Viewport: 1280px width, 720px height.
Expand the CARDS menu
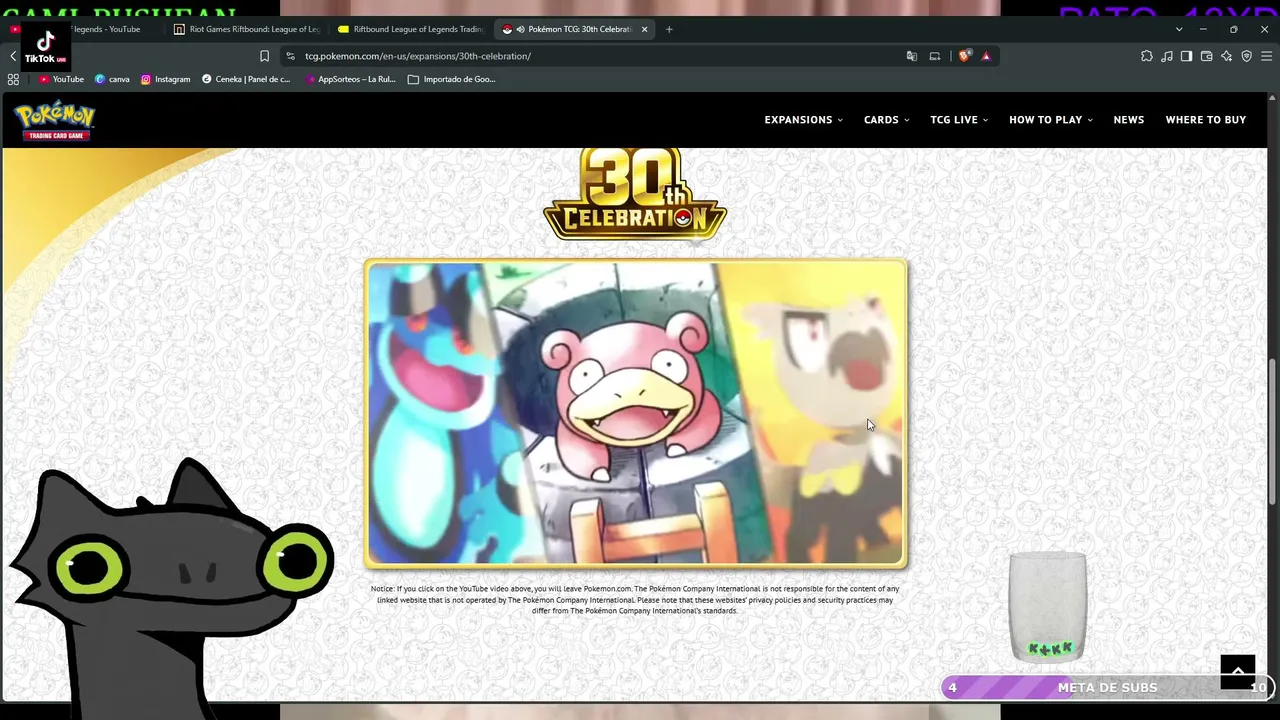click(886, 120)
